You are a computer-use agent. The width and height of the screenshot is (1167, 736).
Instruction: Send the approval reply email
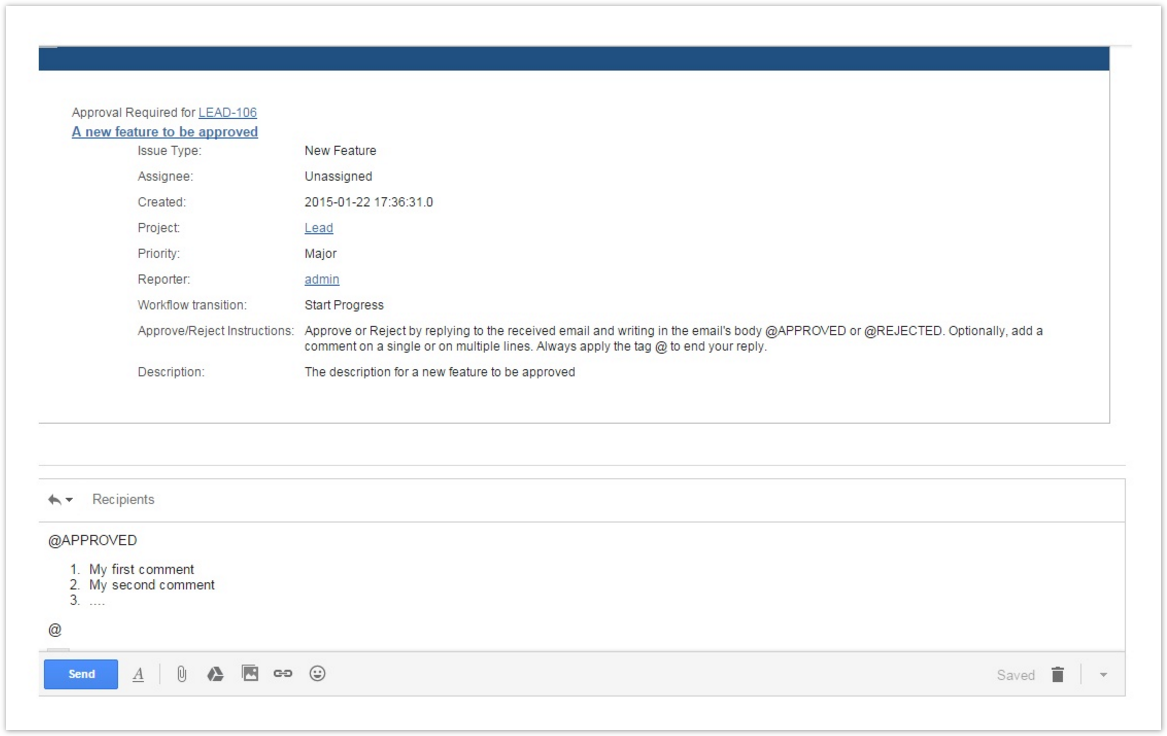tap(81, 674)
